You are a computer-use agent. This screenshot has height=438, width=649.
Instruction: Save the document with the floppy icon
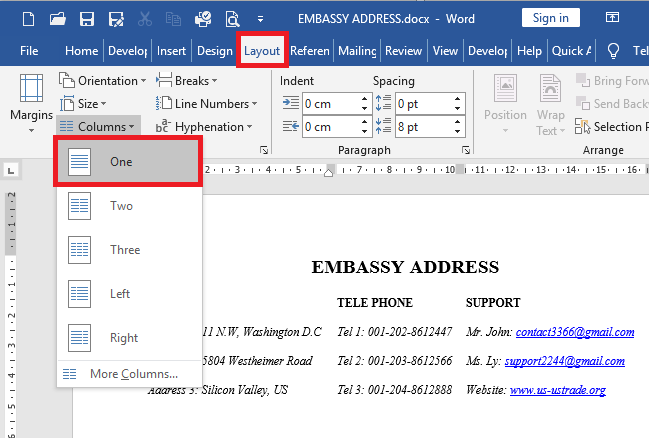click(87, 19)
